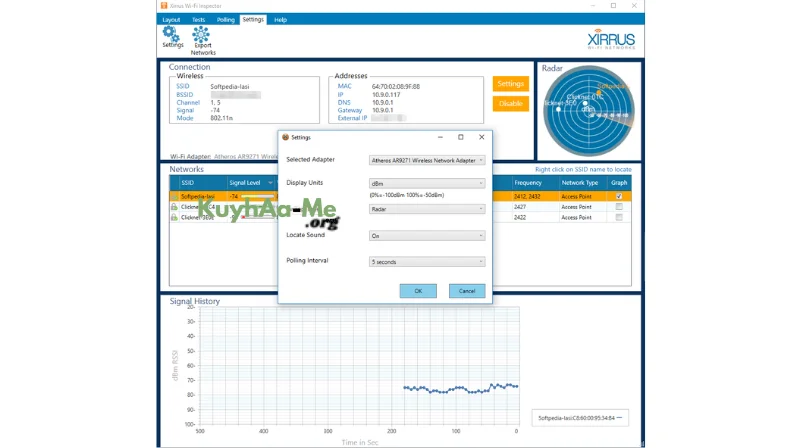Viewport: 800px width, 448px height.
Task: Click the Graph column header
Action: (x=619, y=183)
